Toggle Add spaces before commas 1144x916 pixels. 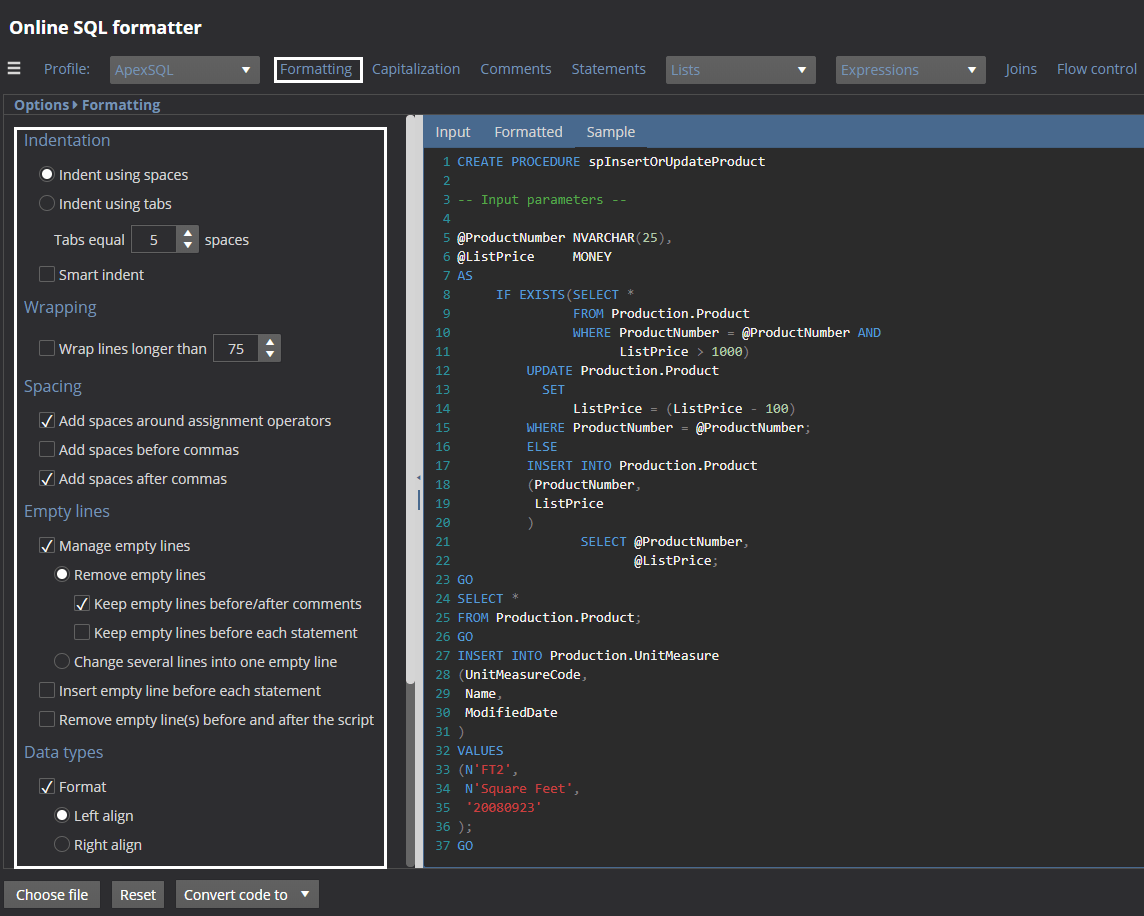click(x=47, y=450)
